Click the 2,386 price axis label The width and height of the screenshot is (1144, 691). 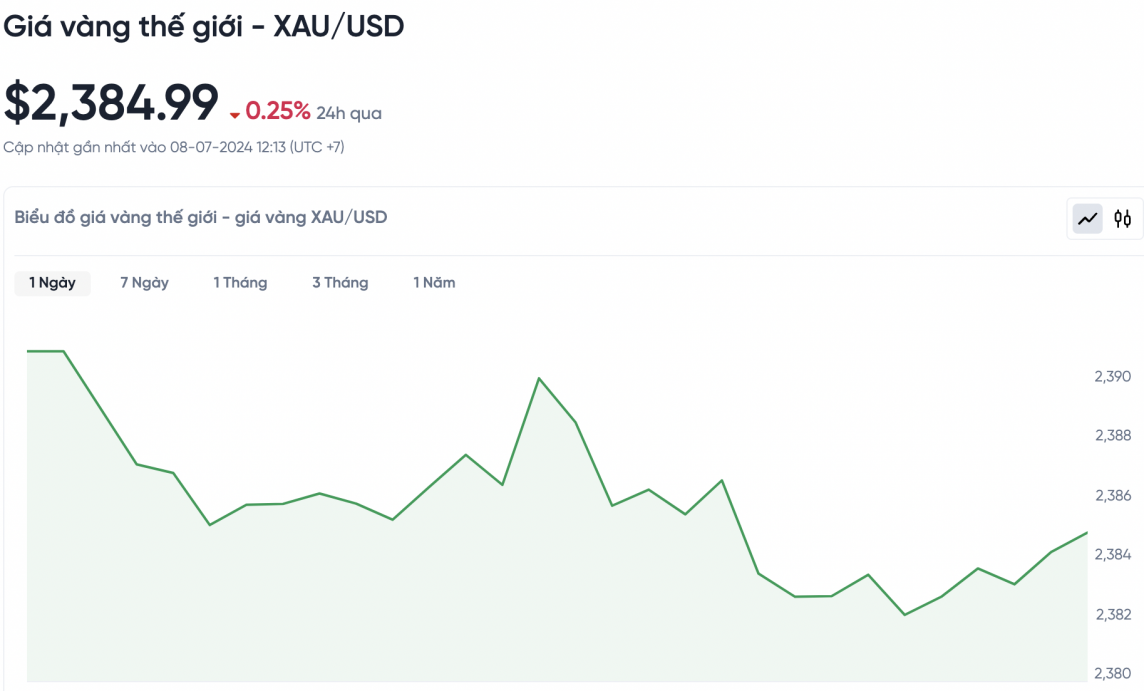point(1113,495)
